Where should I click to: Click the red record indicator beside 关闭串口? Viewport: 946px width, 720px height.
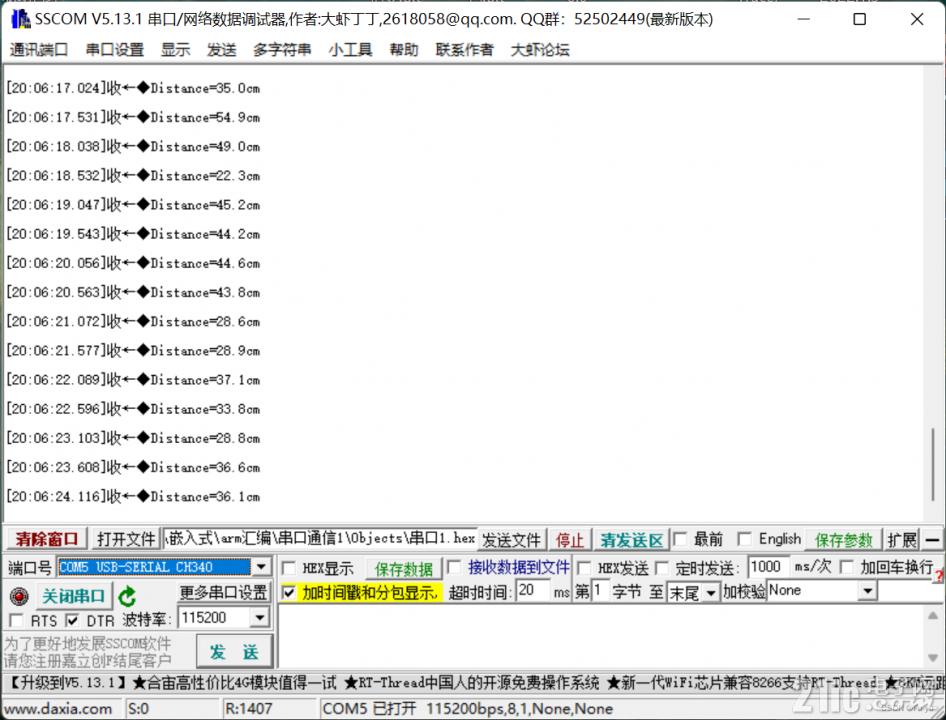(19, 596)
